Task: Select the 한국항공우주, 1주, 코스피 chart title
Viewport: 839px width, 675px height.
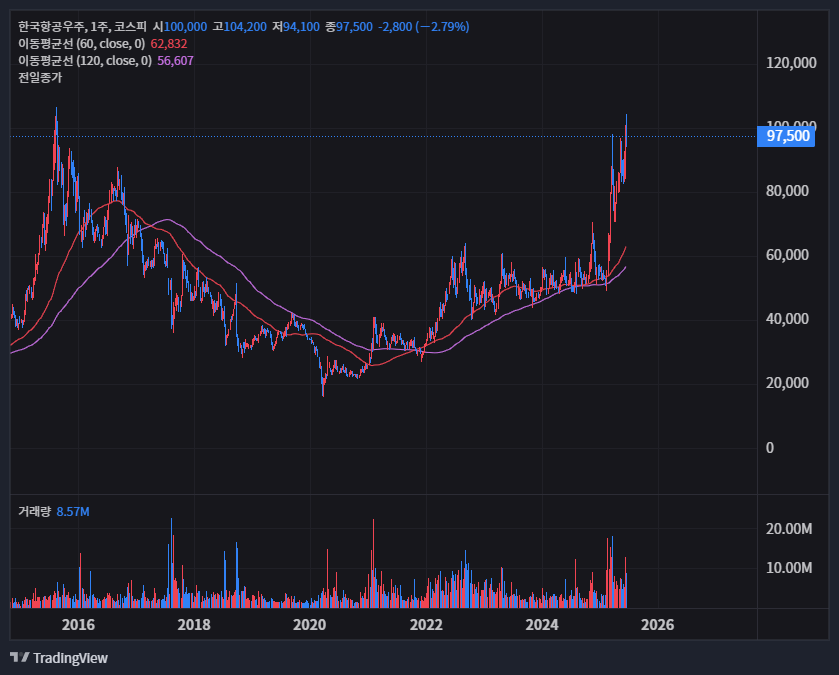Action: click(x=82, y=27)
